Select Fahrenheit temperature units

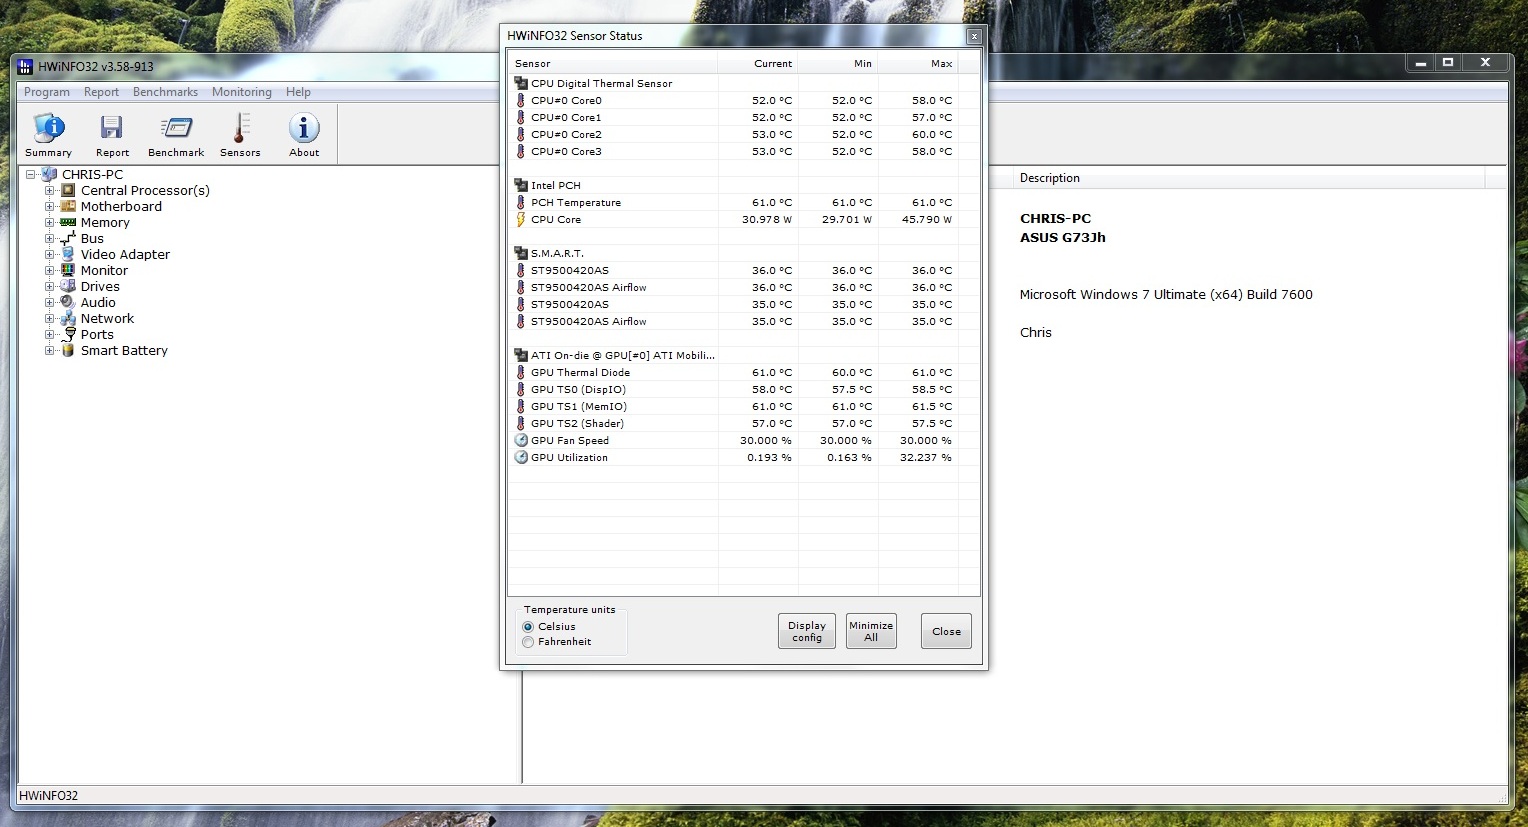pyautogui.click(x=528, y=642)
